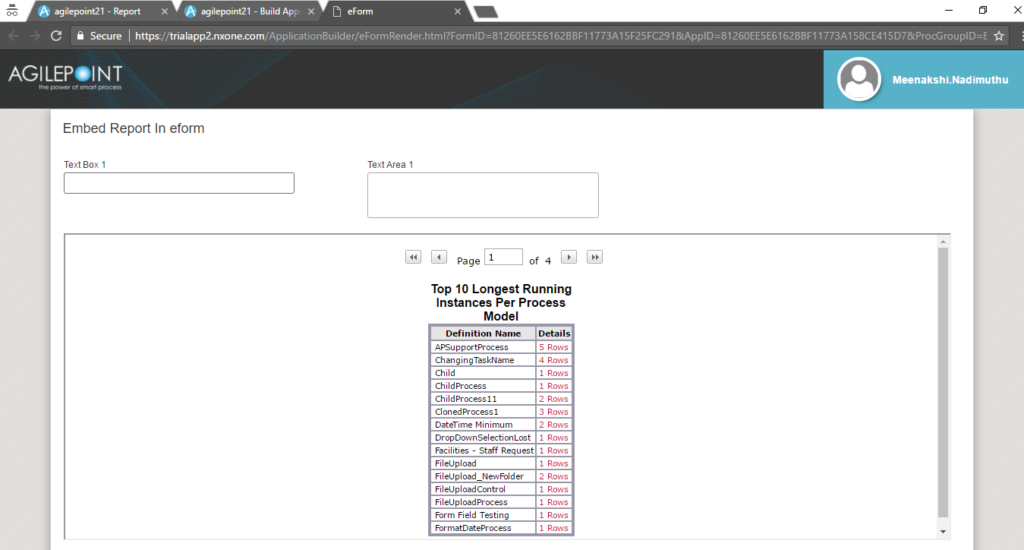The image size is (1024, 550).
Task: Bookmark this page with star icon
Action: 999,36
